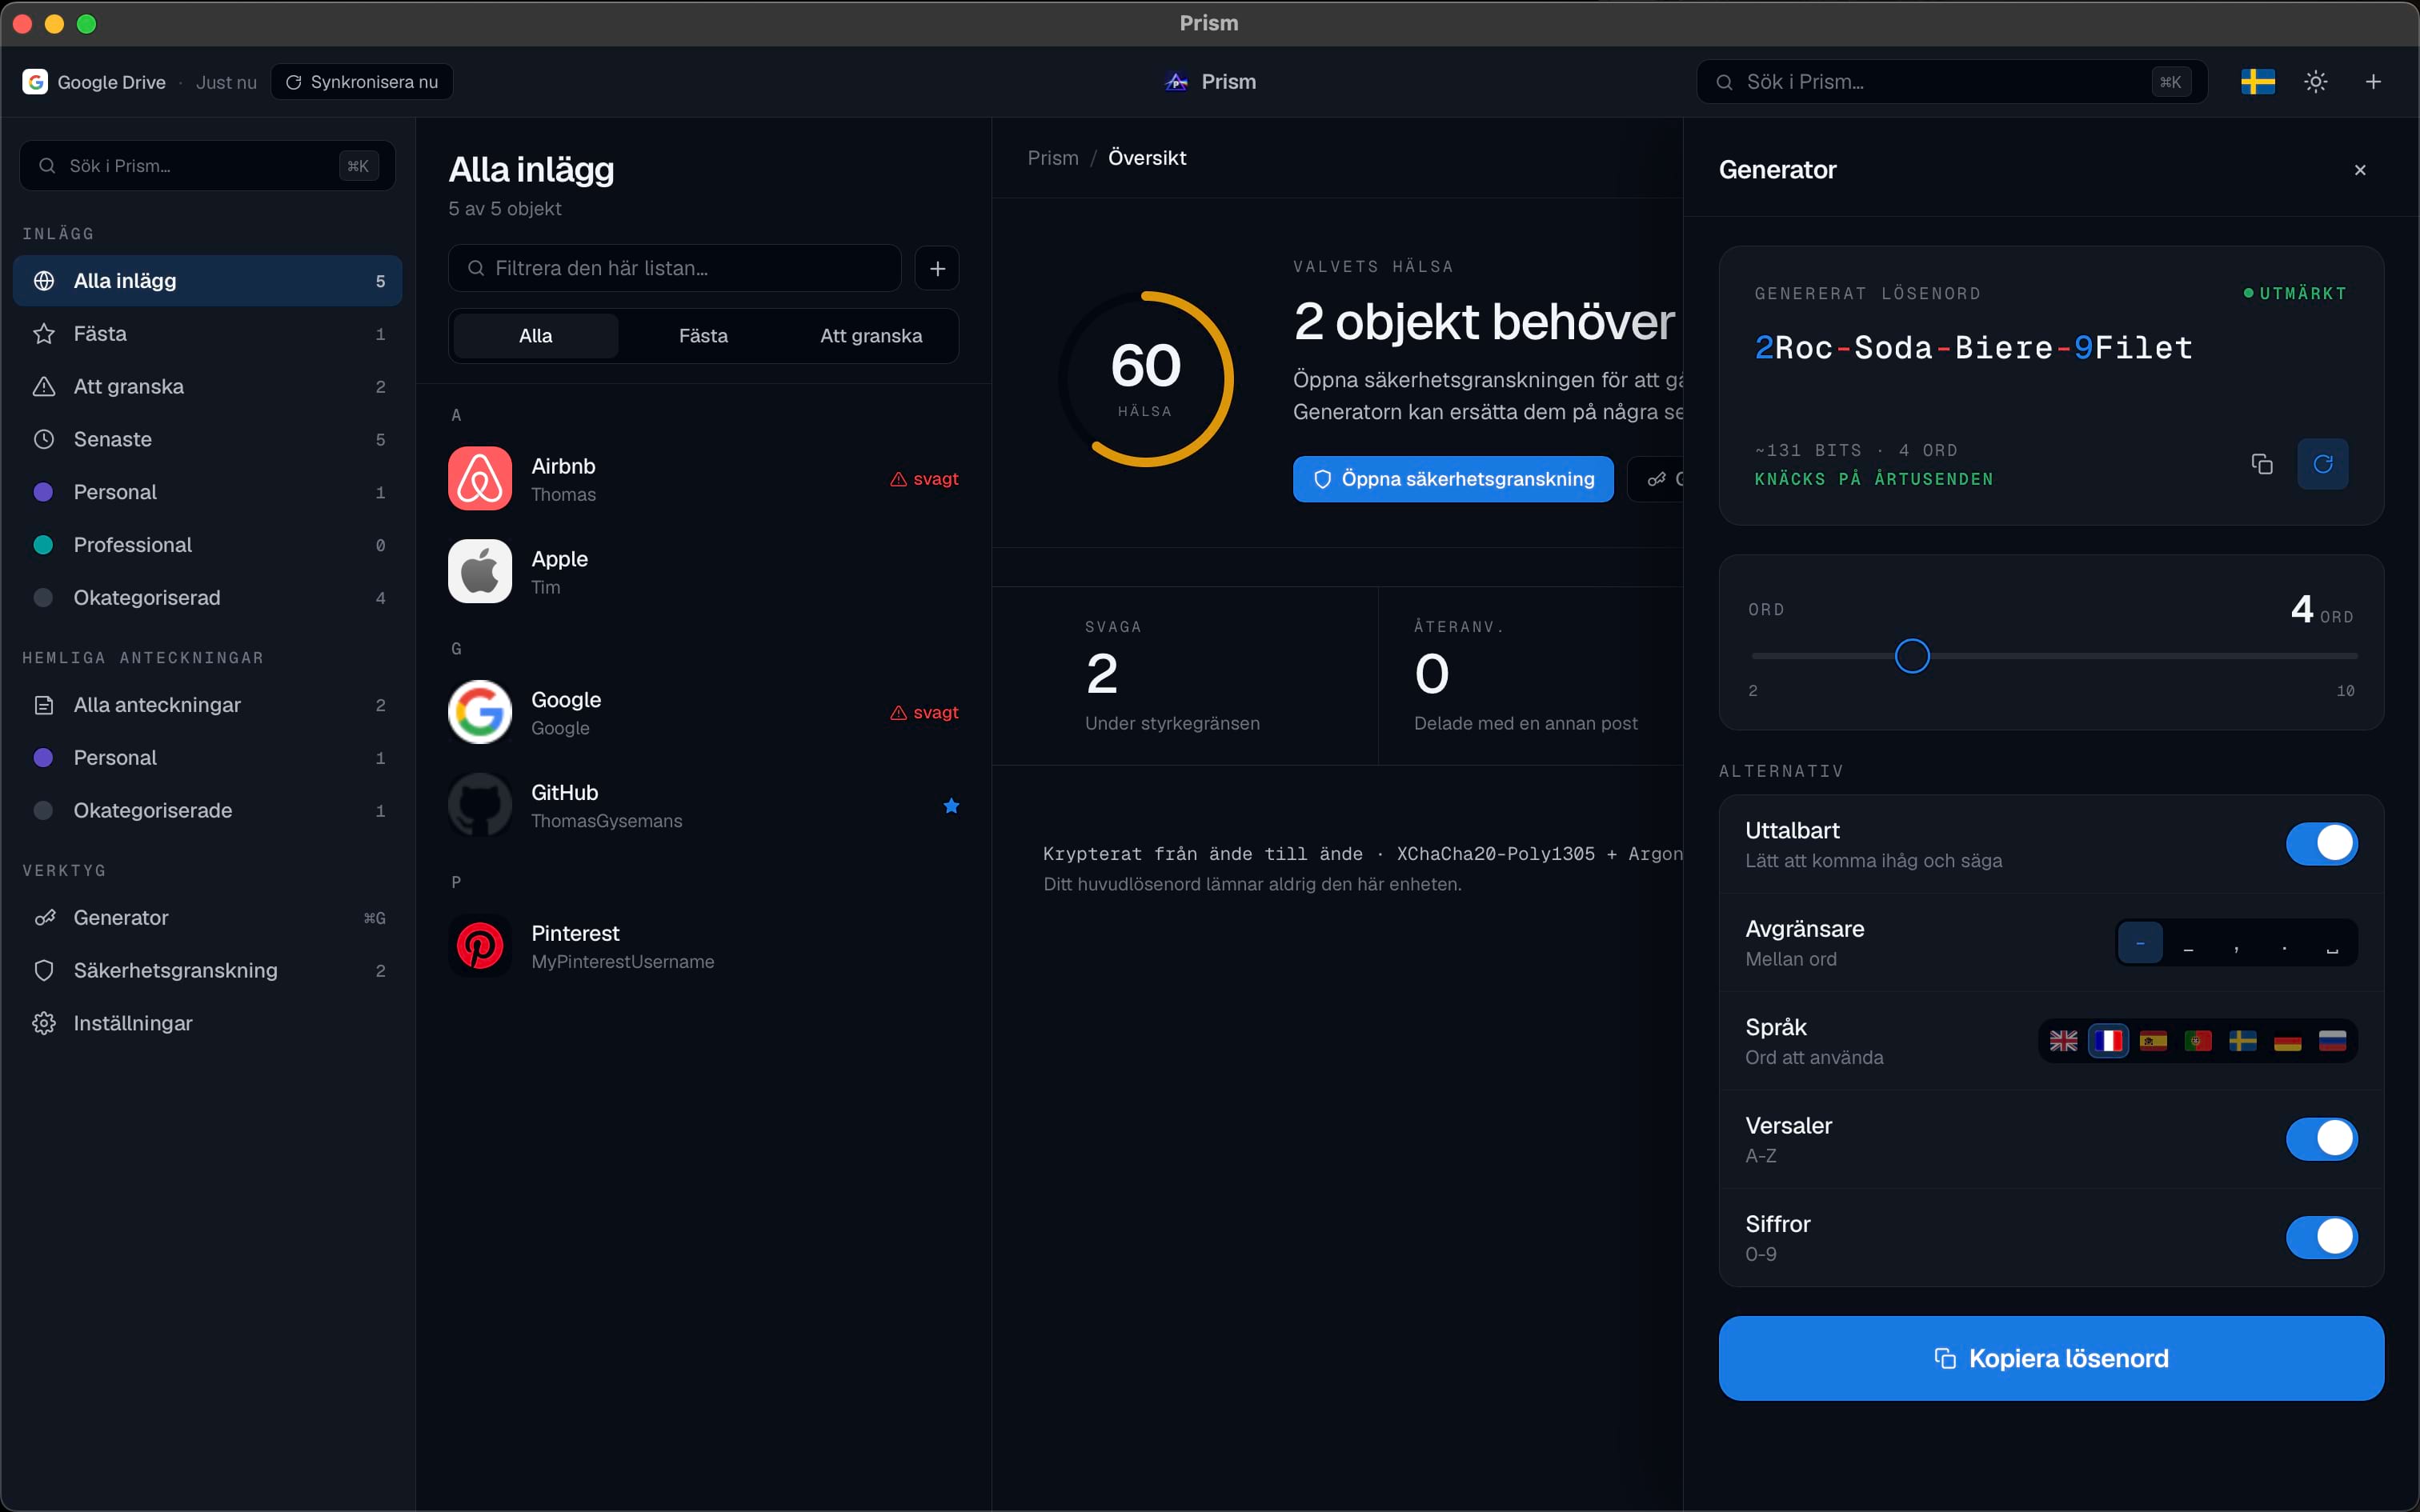Screen dimensions: 2420x1512
Task: Click the Återanv. count stat card
Action: pyautogui.click(x=1532, y=676)
